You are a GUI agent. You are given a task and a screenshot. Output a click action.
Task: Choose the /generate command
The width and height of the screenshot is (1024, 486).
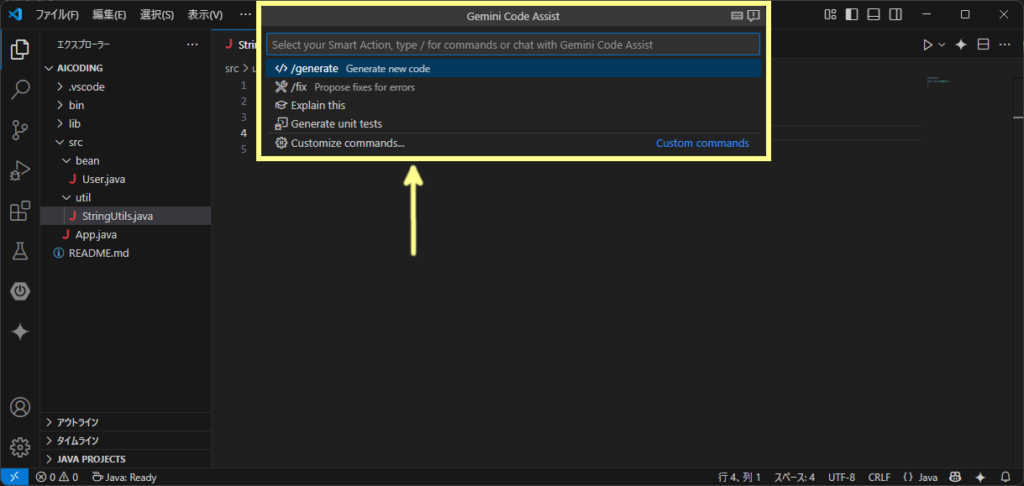[513, 68]
